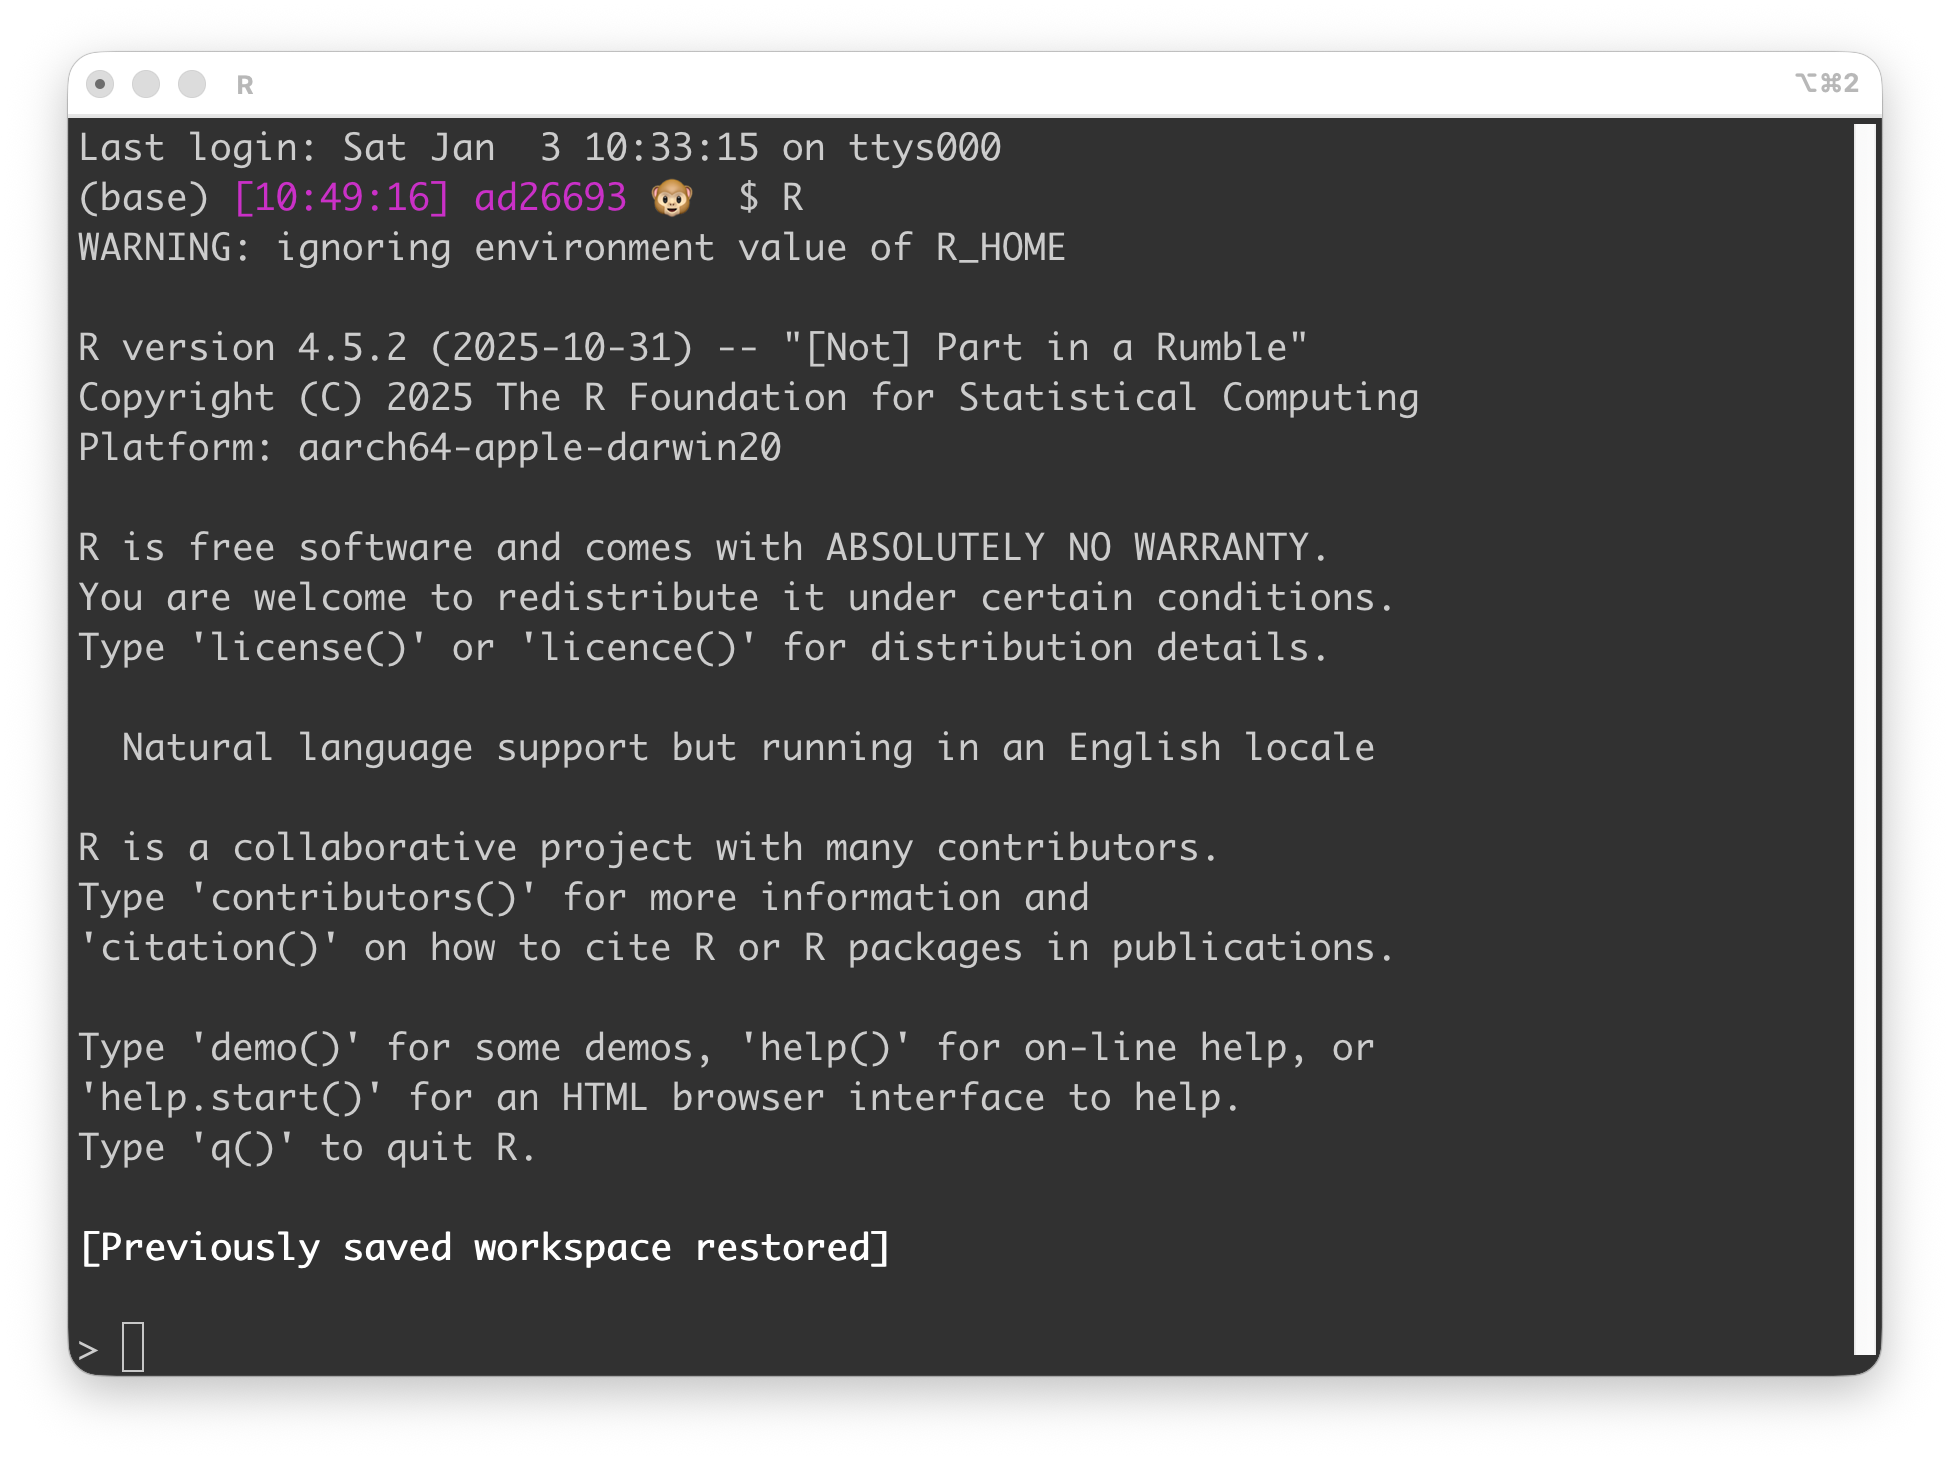
Task: Click the close window button with dot
Action: click(100, 85)
